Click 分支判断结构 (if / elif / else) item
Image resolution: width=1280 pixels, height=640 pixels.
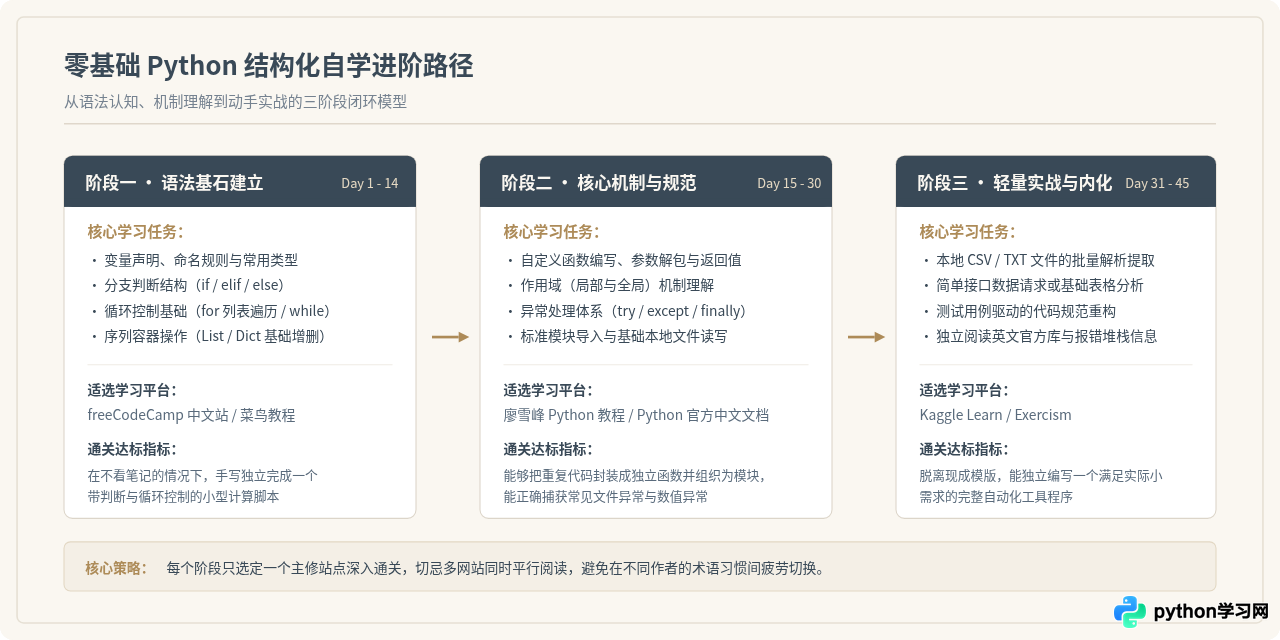click(193, 285)
